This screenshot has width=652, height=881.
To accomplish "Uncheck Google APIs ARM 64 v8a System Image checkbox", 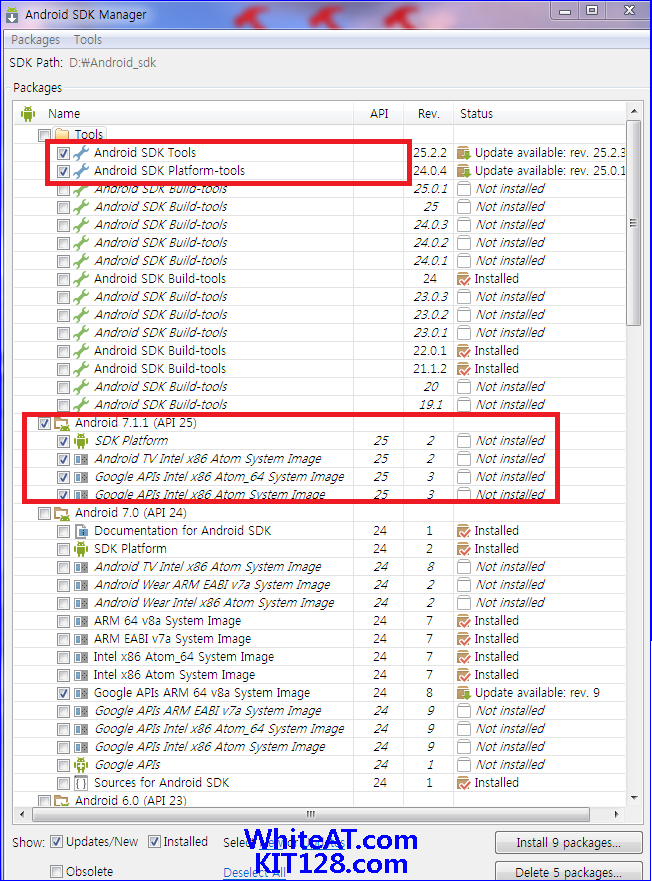I will 64,693.
